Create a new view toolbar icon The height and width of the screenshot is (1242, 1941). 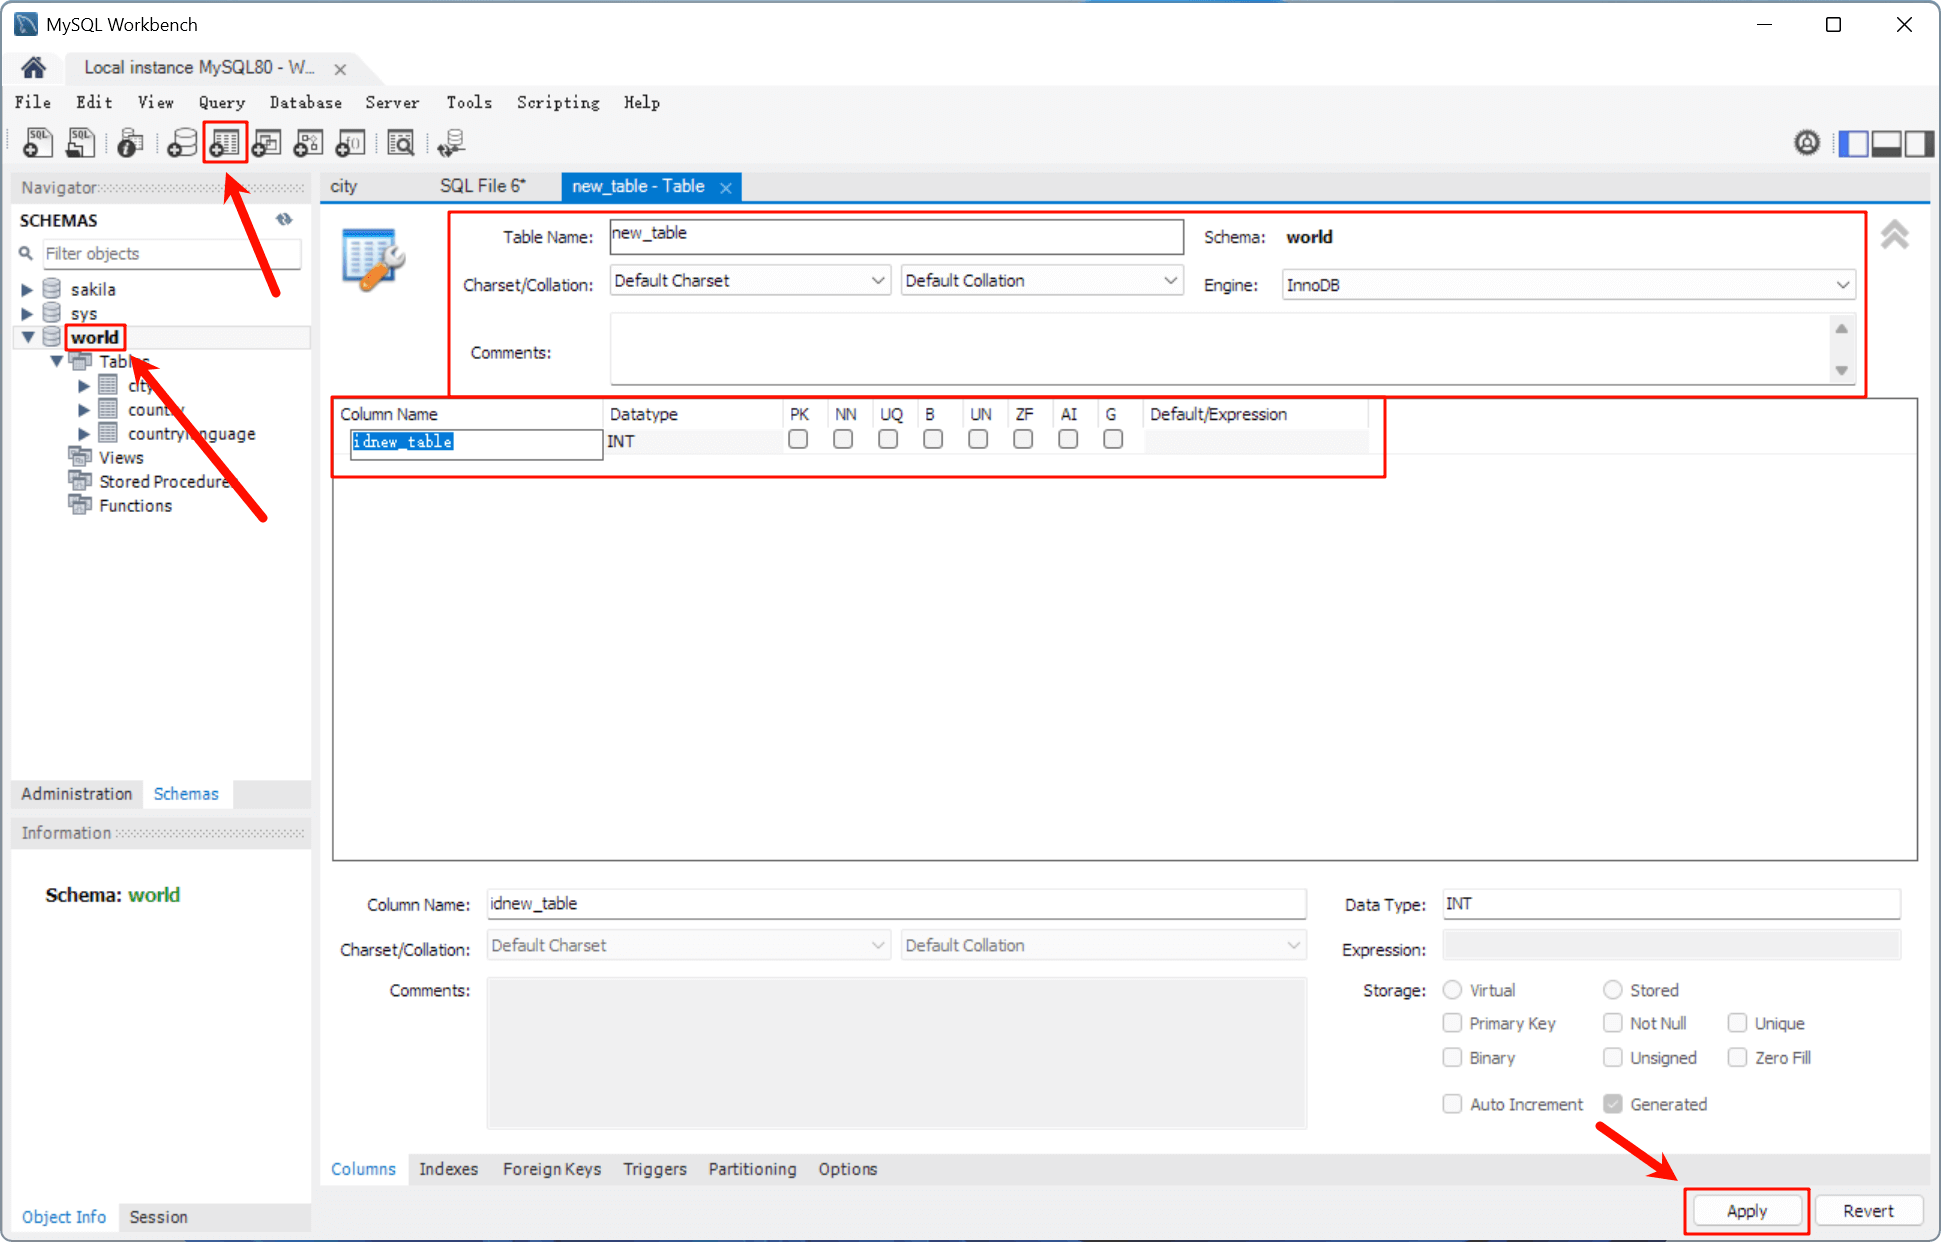pyautogui.click(x=266, y=143)
